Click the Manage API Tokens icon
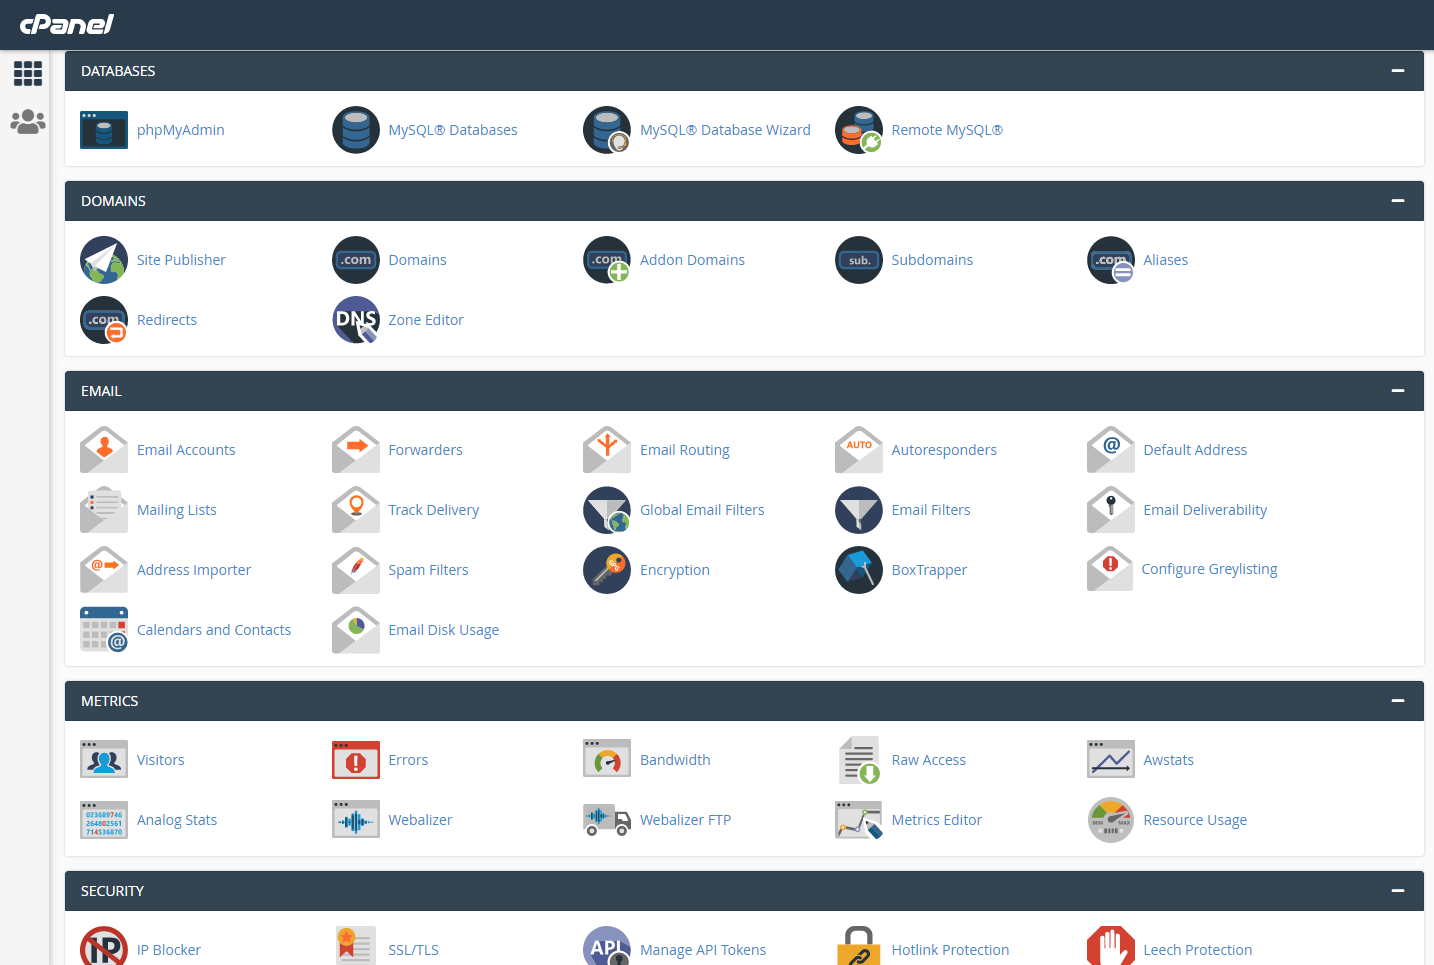Image resolution: width=1434 pixels, height=965 pixels. (x=607, y=946)
